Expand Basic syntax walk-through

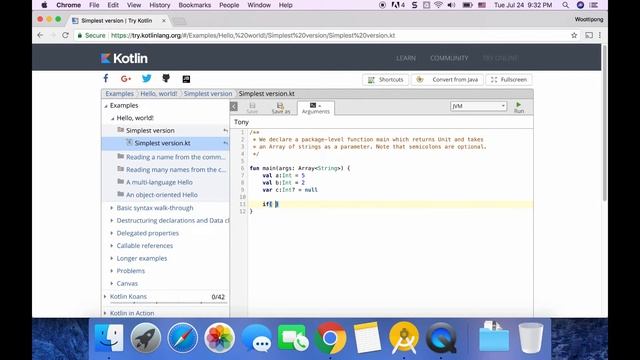[112, 208]
